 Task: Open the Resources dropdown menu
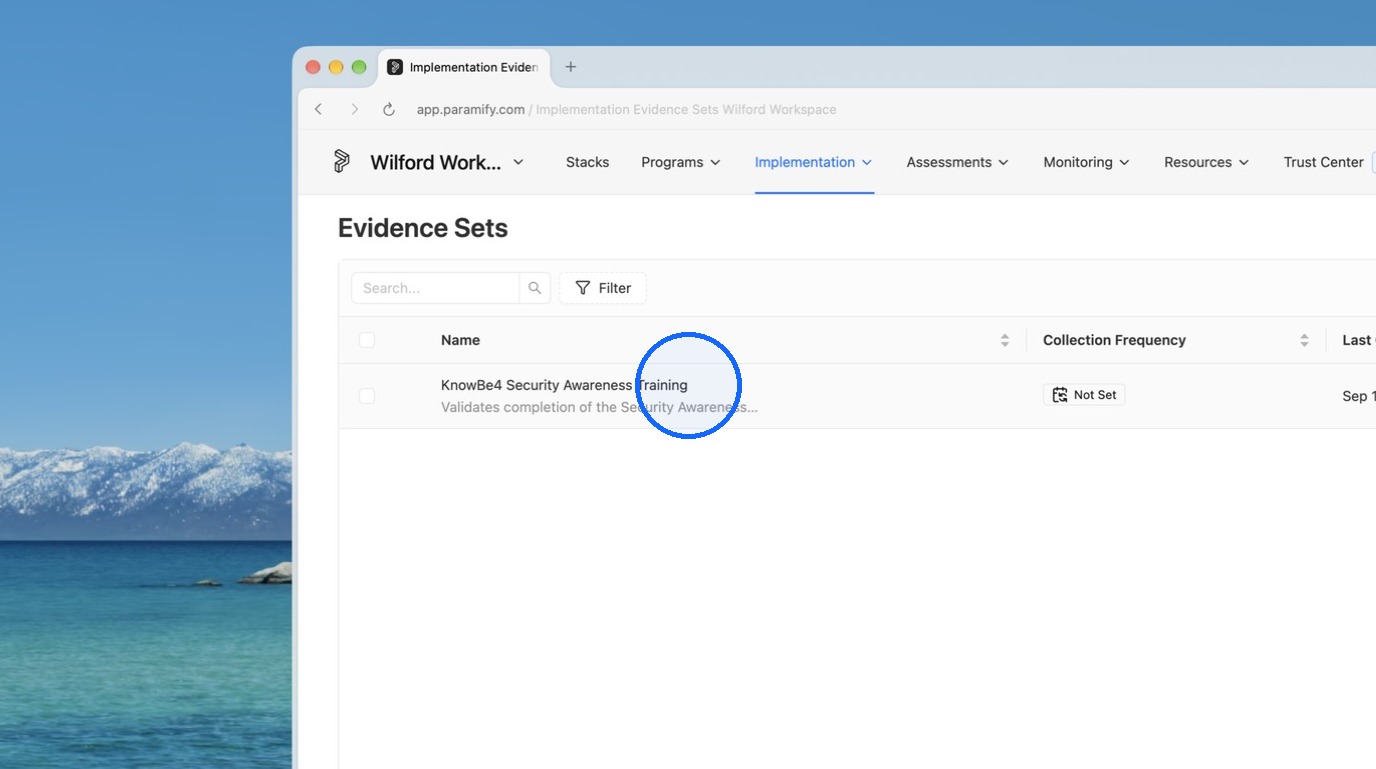click(x=1206, y=162)
